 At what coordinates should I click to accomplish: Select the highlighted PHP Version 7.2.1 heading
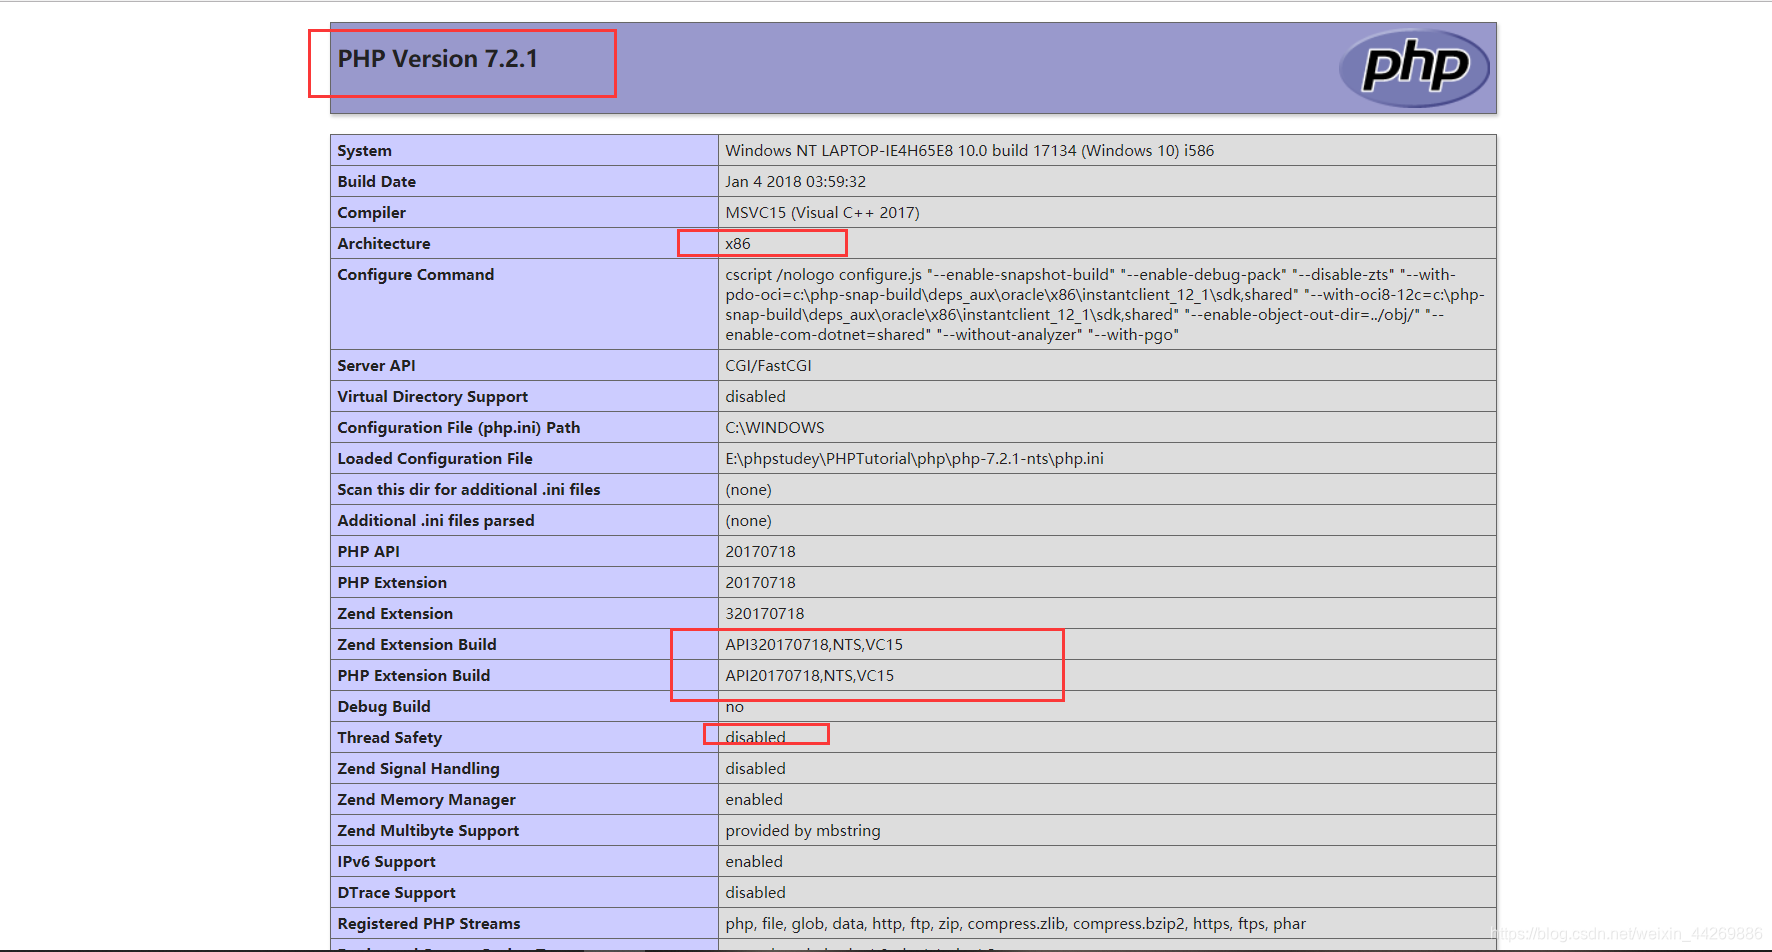(x=437, y=58)
